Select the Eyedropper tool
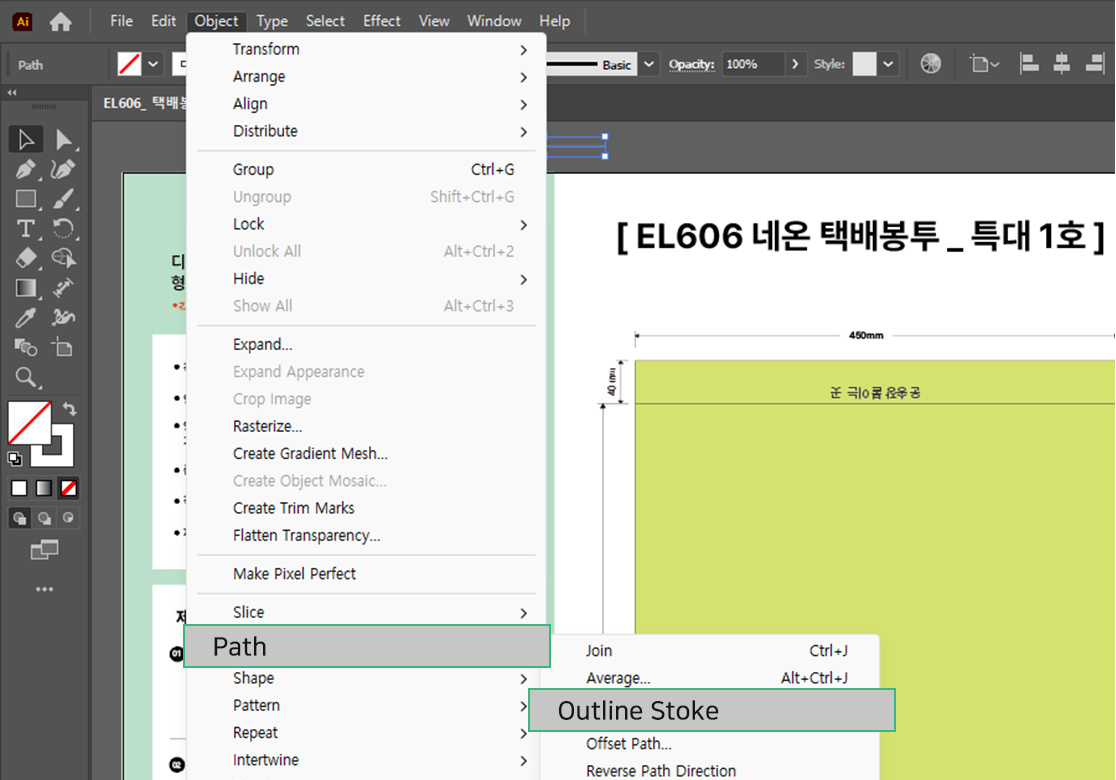 coord(26,317)
